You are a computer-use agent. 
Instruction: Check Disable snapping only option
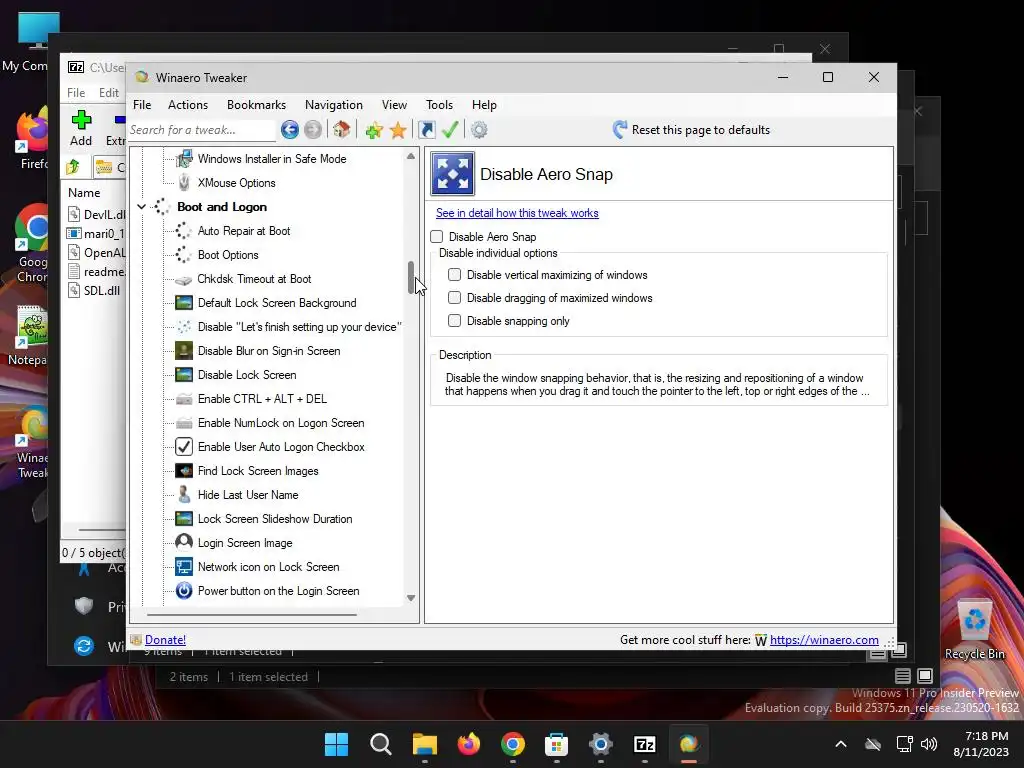(x=455, y=321)
